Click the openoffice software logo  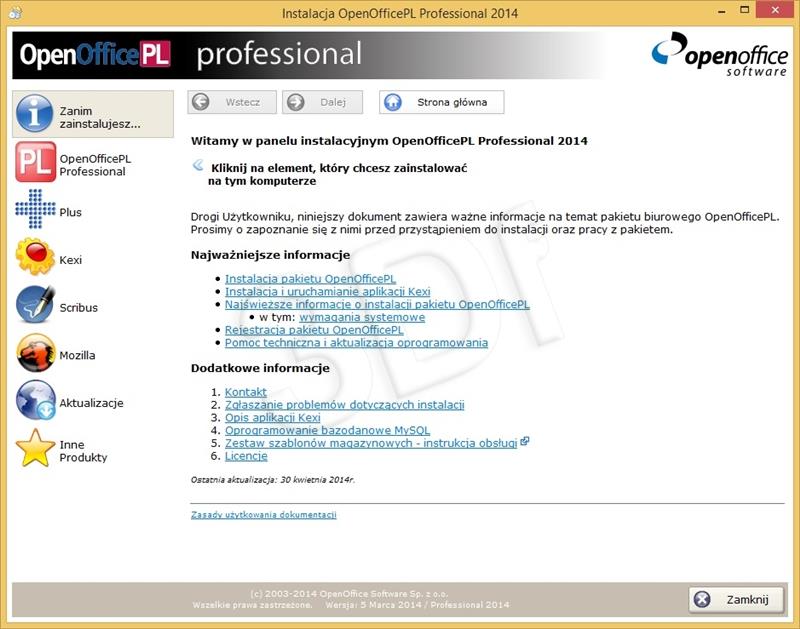tap(719, 55)
